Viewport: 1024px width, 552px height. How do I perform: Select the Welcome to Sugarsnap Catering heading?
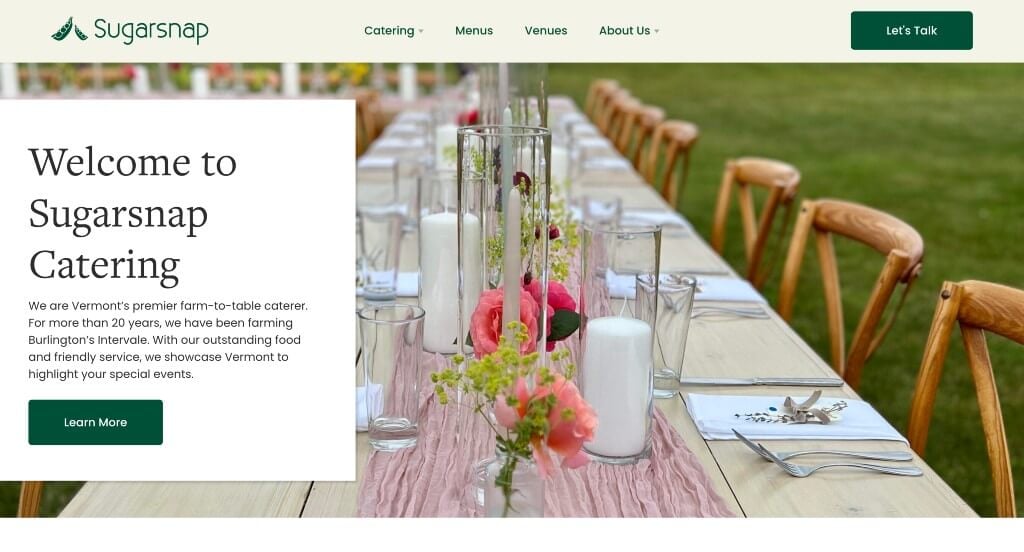coord(133,214)
